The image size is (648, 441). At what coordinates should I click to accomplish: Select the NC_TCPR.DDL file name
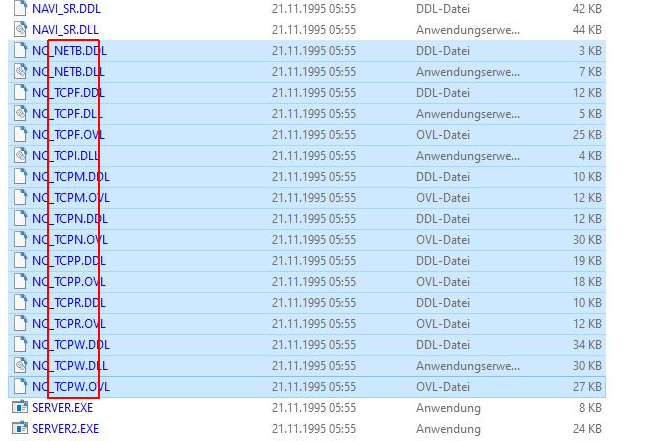click(x=69, y=303)
